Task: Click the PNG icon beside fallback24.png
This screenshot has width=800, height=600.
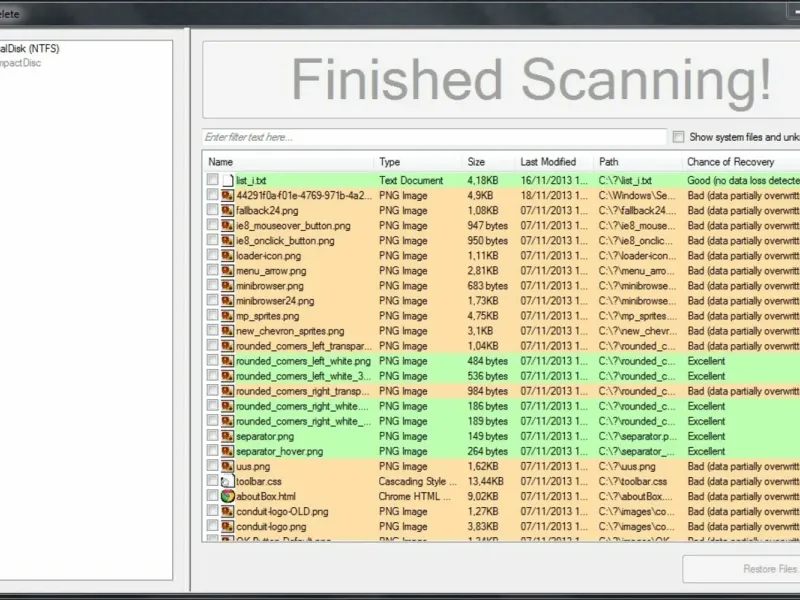Action: click(228, 210)
